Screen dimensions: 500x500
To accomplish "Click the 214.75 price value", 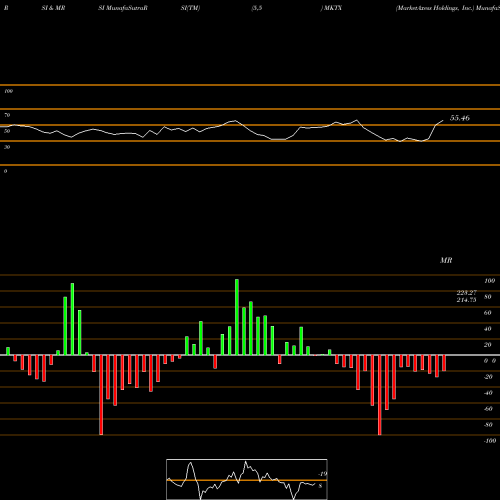I will [466, 300].
